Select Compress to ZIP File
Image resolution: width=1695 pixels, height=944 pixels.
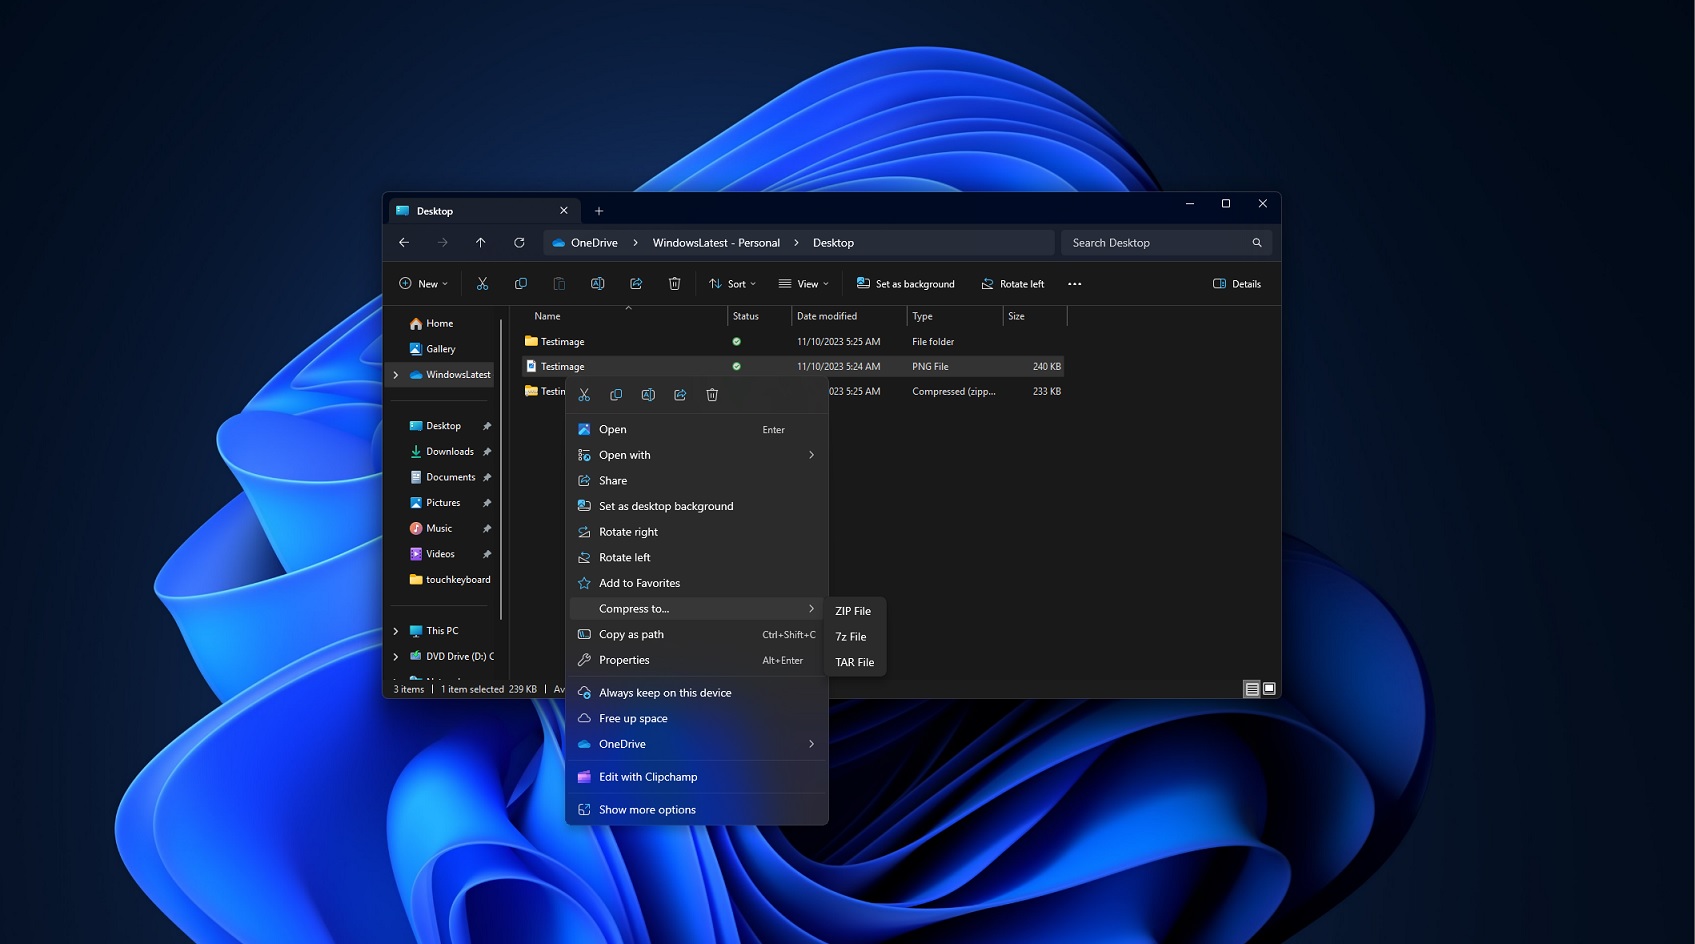tap(853, 610)
